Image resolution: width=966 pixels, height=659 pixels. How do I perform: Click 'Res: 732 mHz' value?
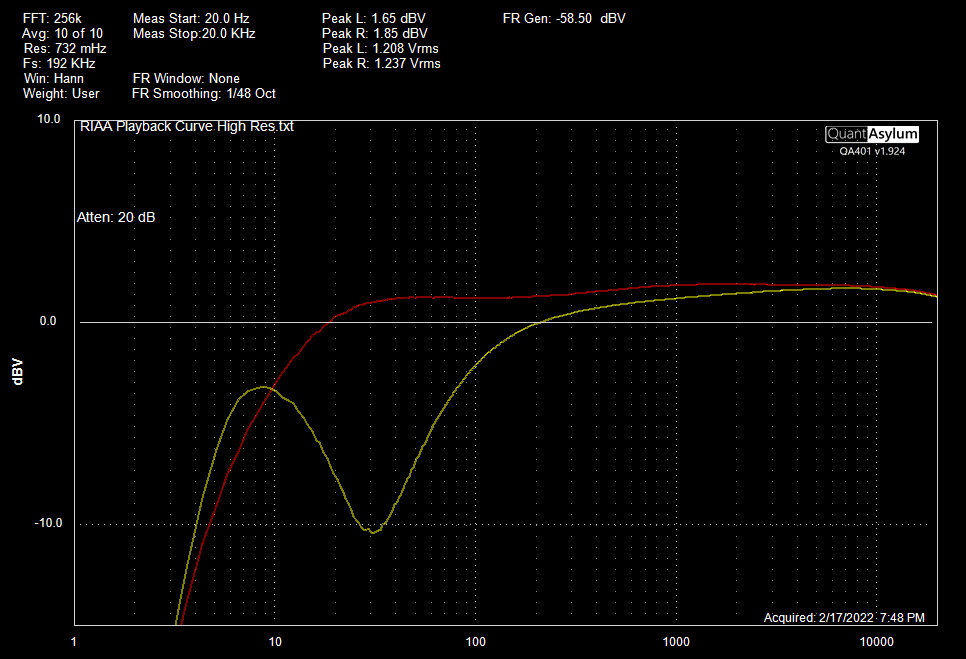65,49
